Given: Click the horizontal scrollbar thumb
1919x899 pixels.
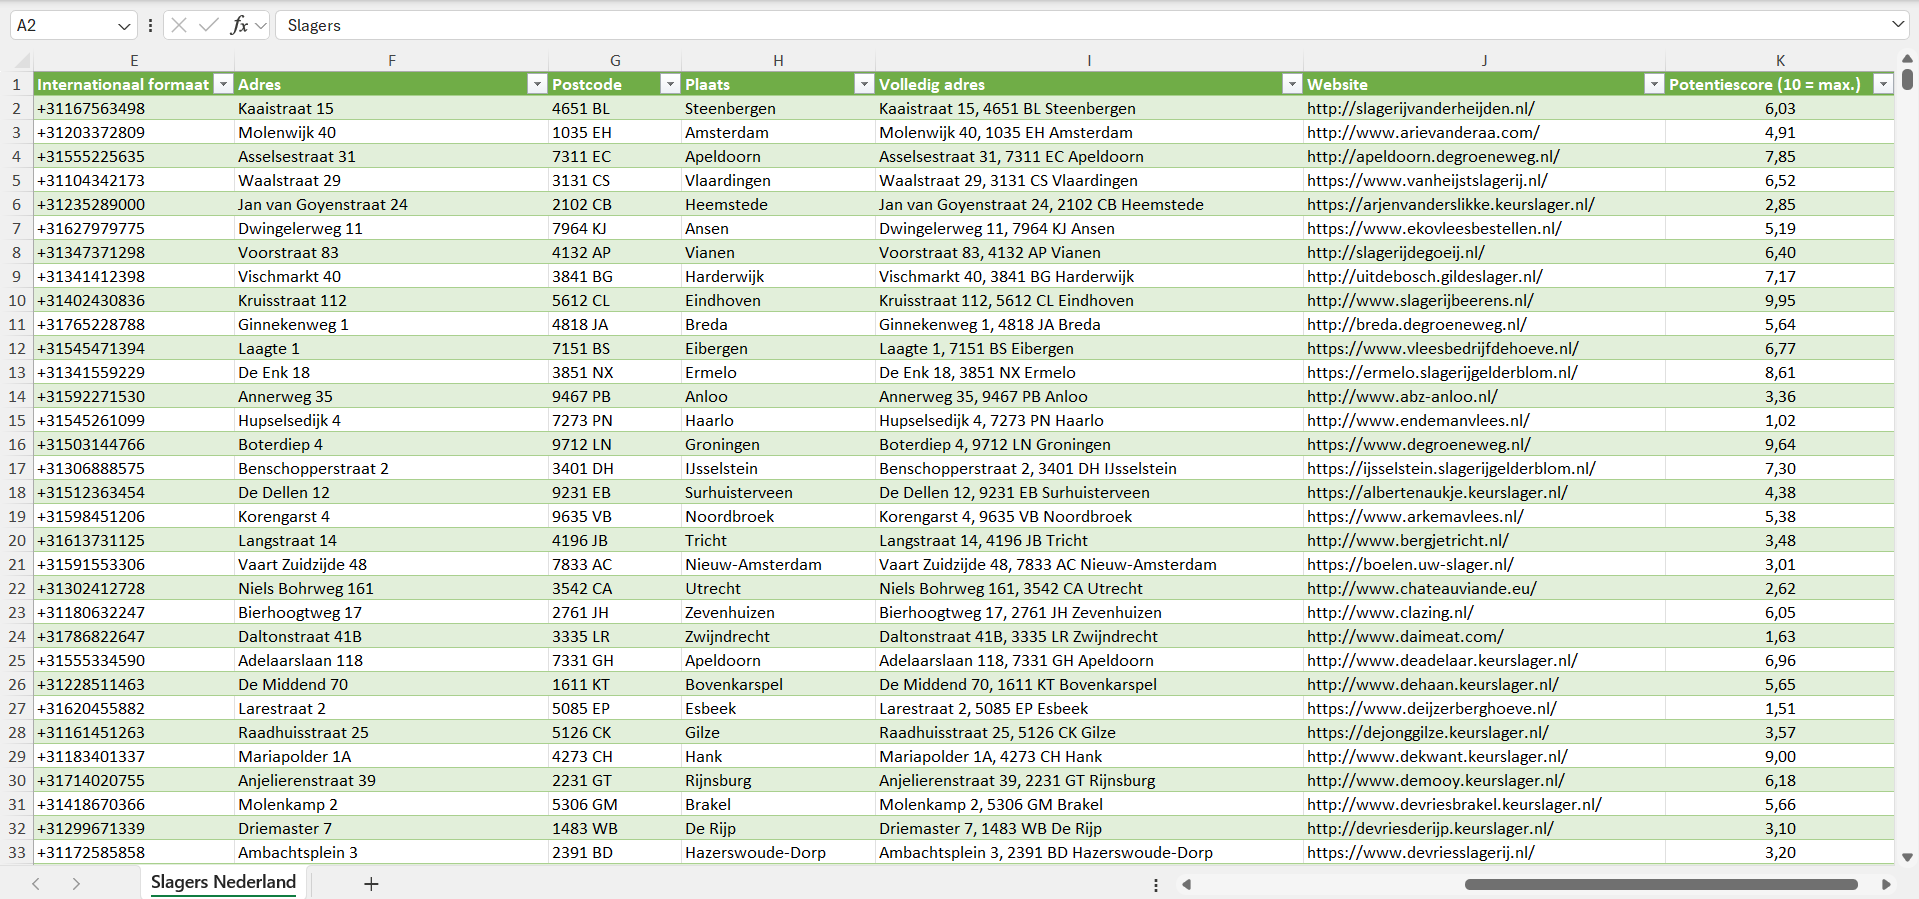Looking at the screenshot, I should 1660,885.
